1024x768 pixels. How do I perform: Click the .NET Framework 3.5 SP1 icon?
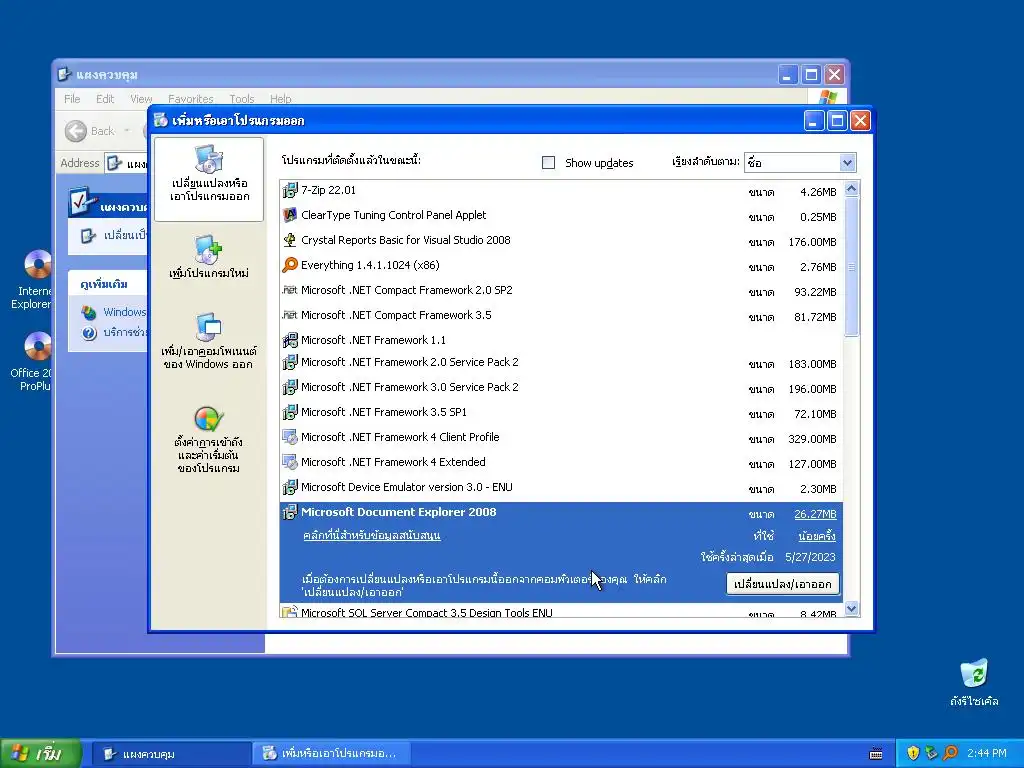point(290,412)
